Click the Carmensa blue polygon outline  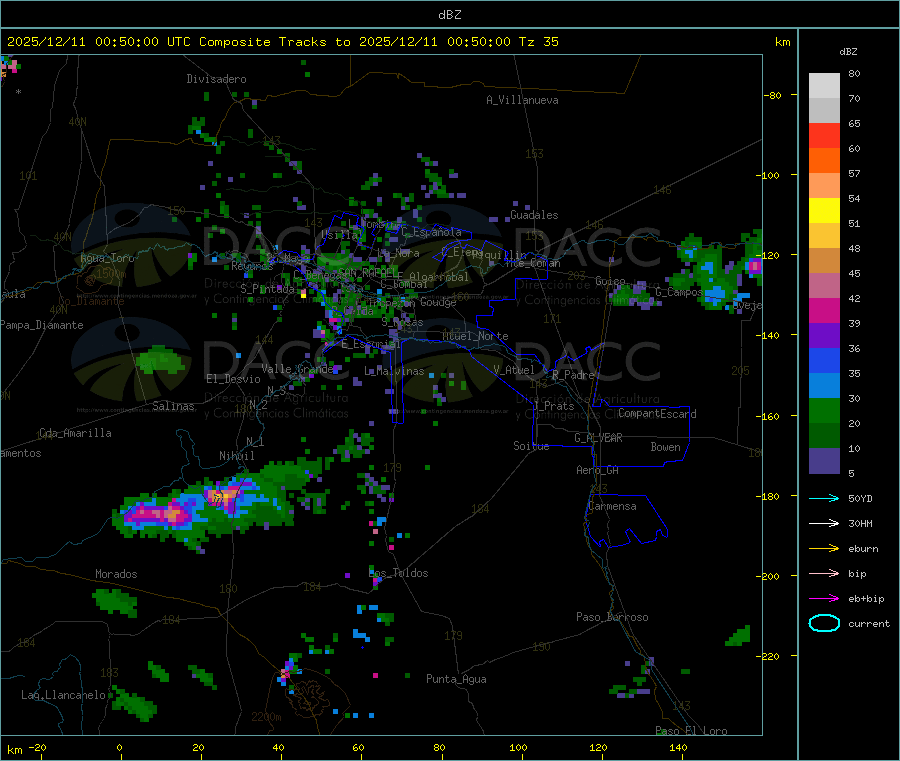point(626,521)
